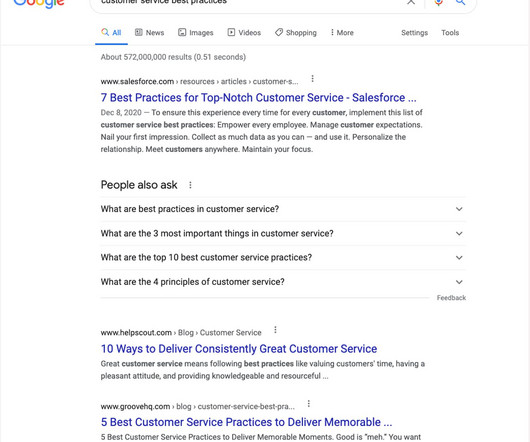Screen dimensions: 530x442
Task: Click the Google logo
Action: [39, 3]
